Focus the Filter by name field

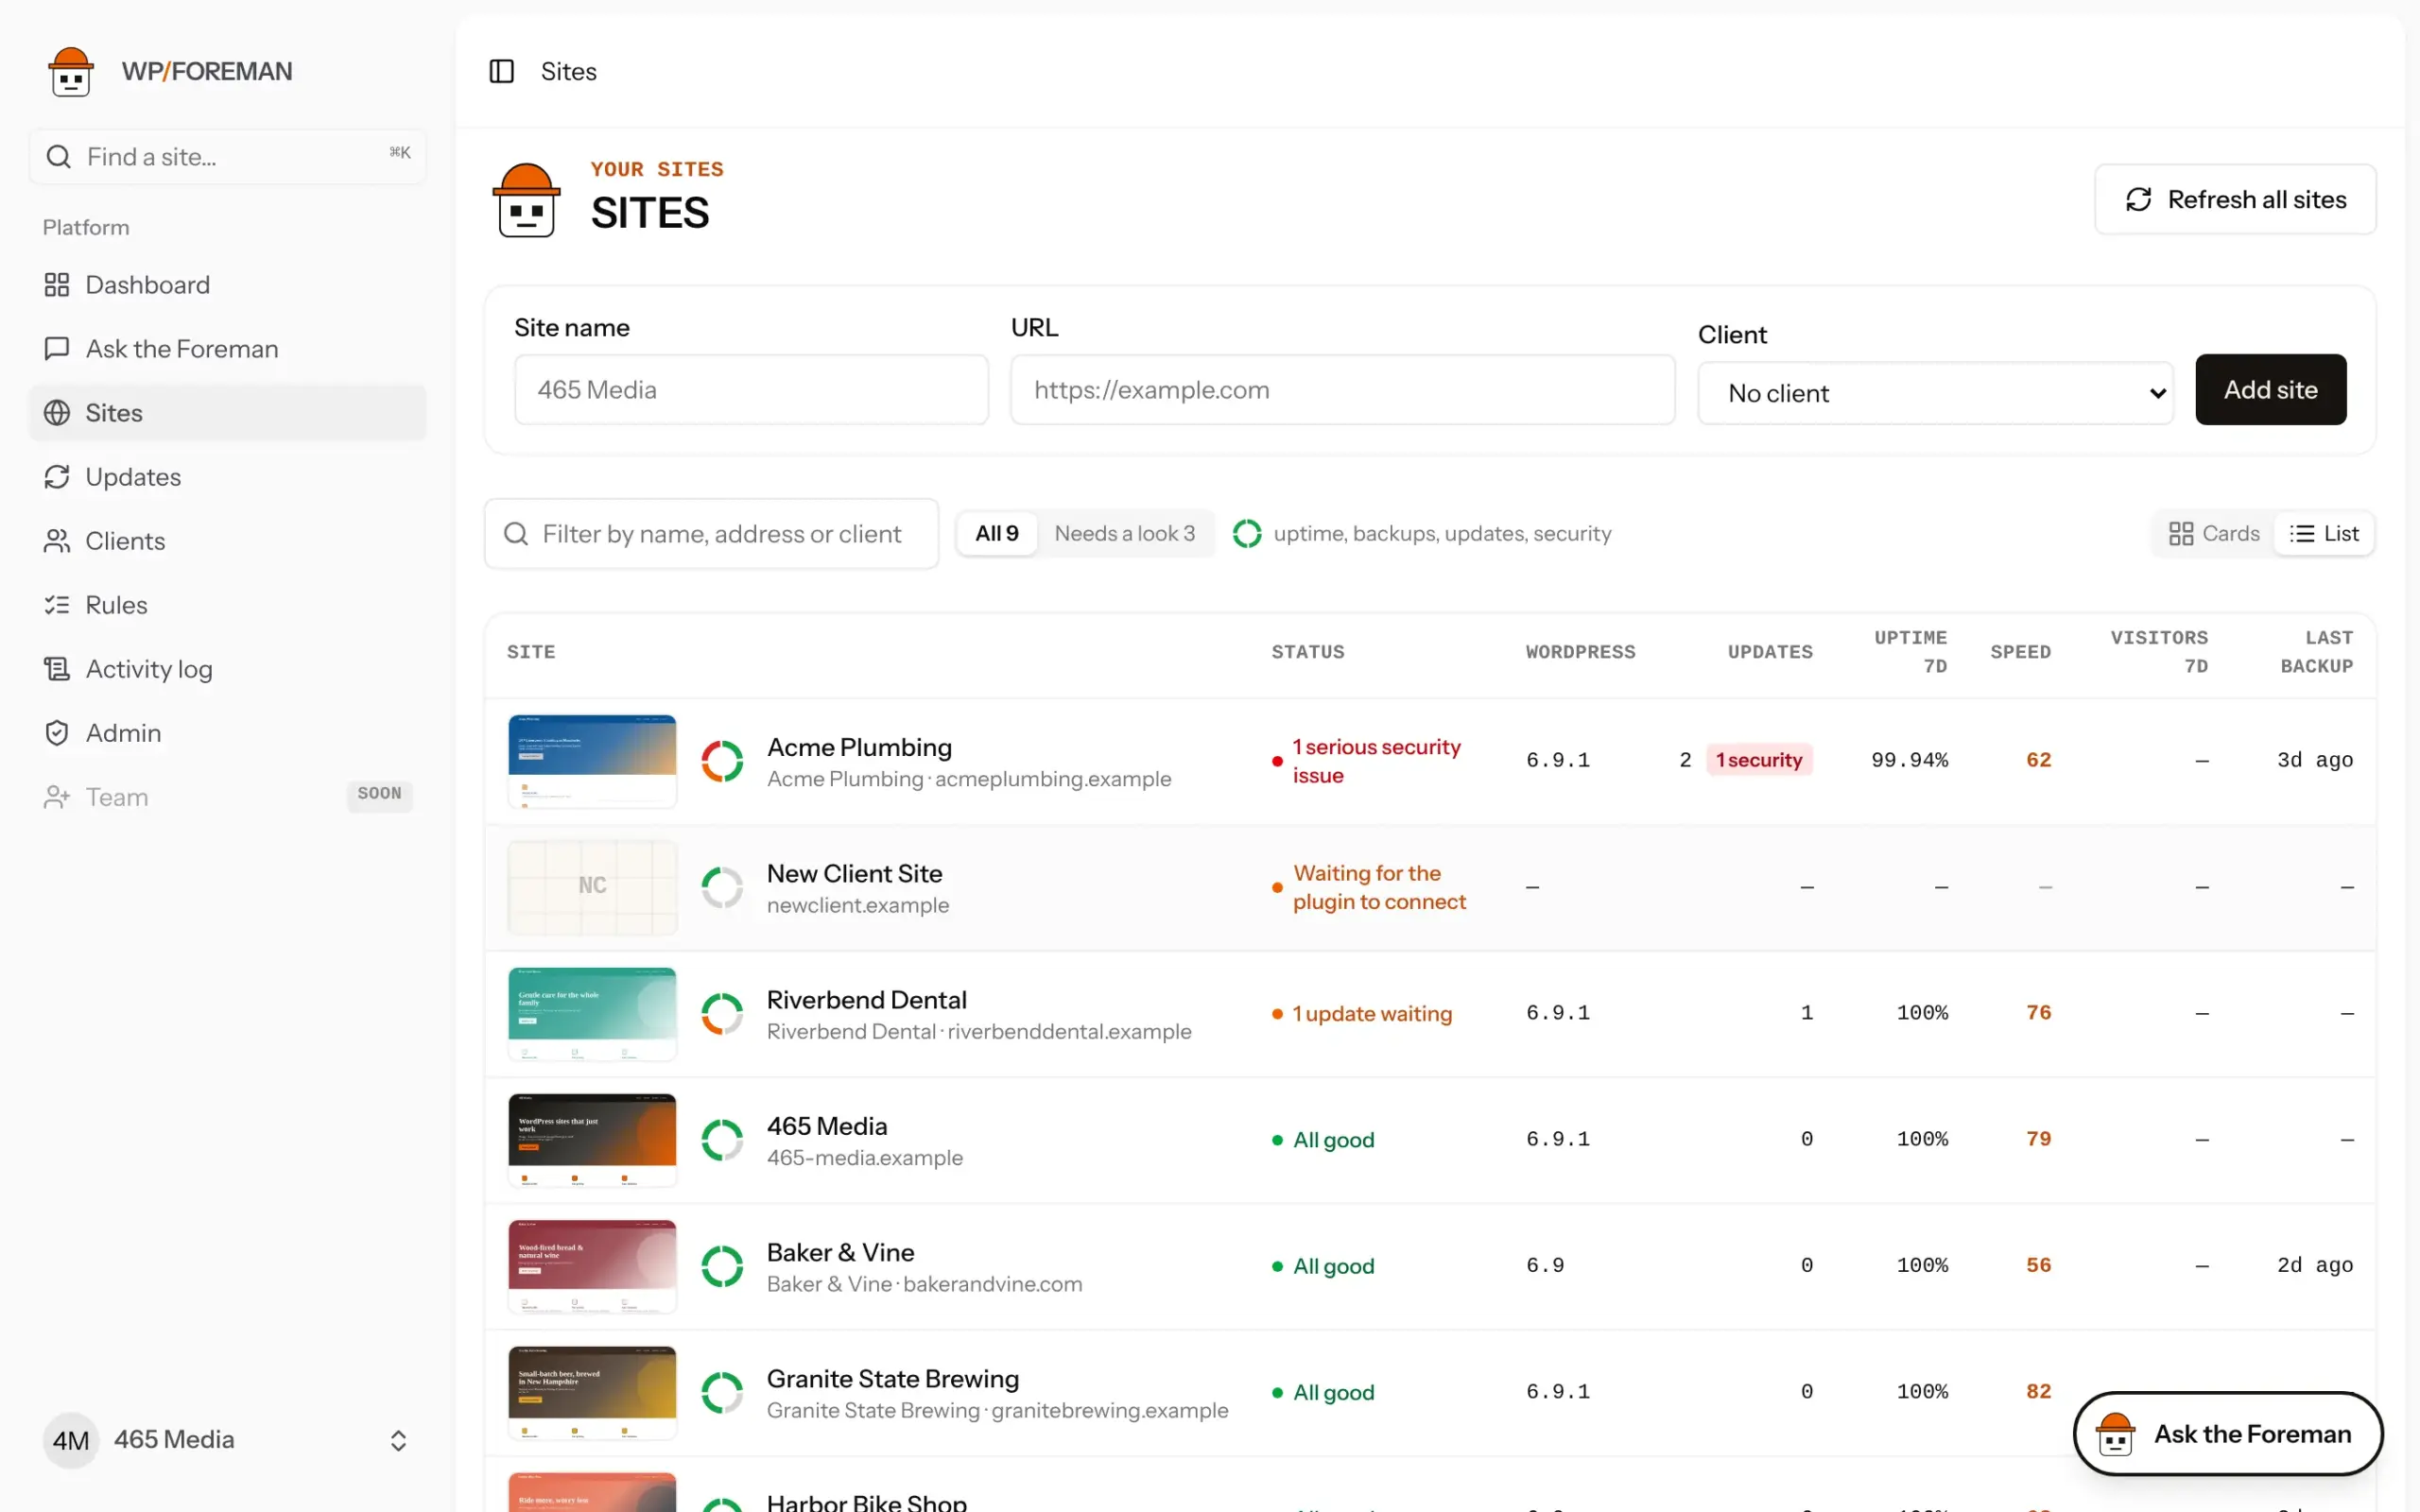point(711,534)
